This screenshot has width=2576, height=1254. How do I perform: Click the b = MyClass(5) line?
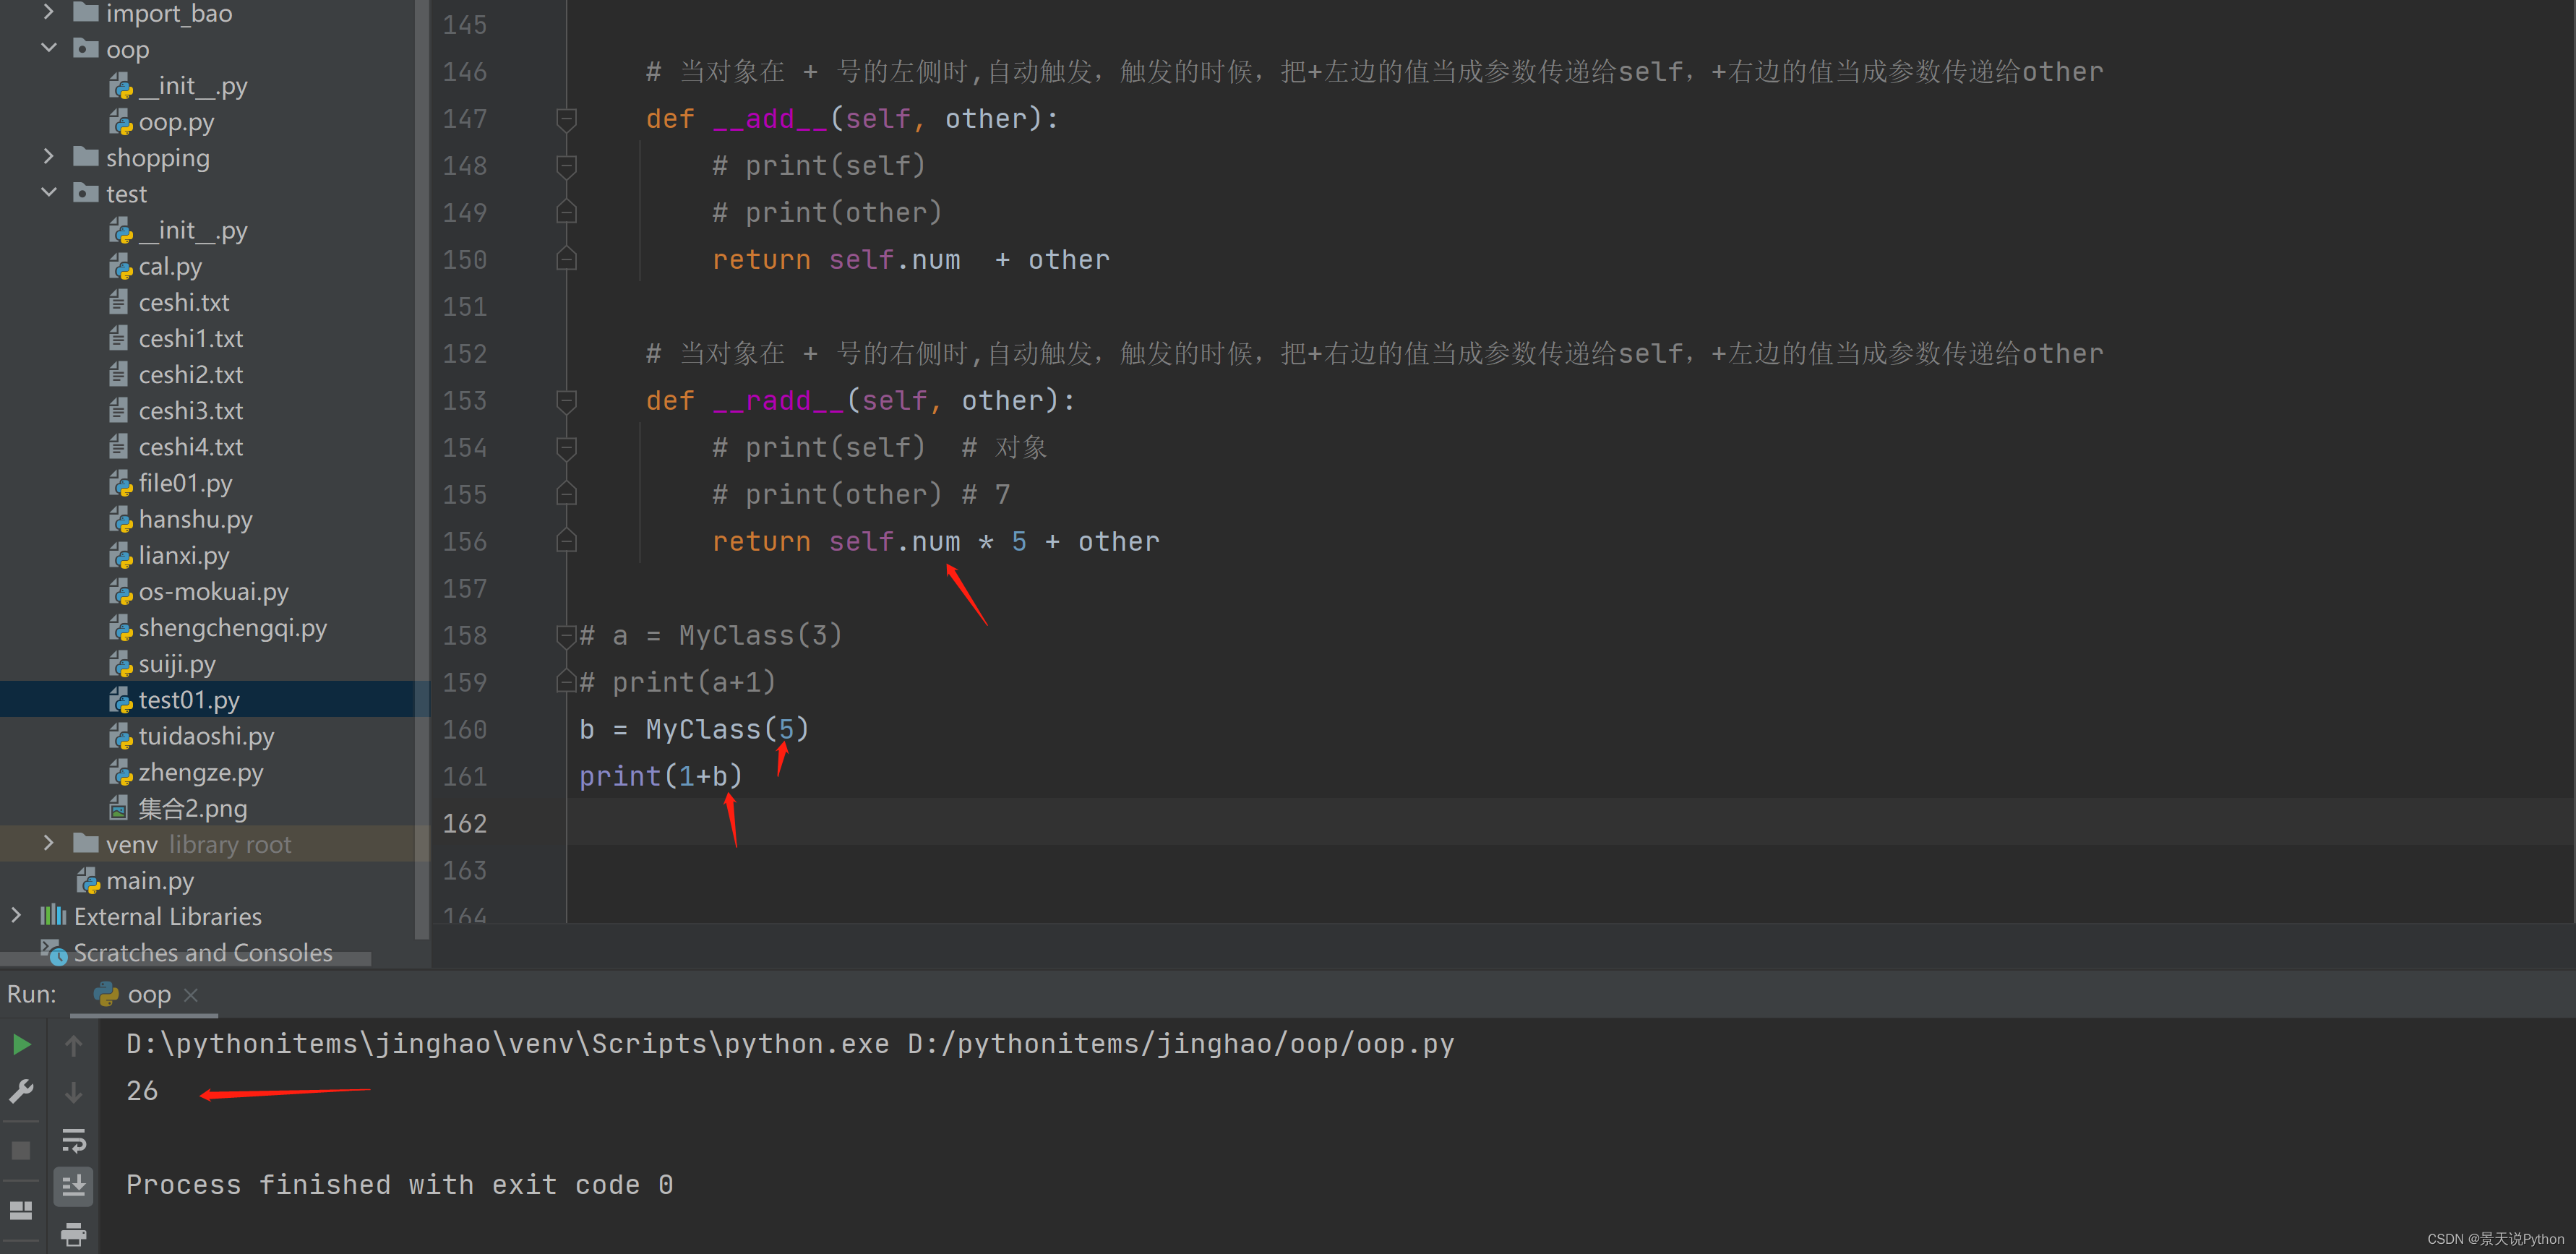(x=694, y=730)
